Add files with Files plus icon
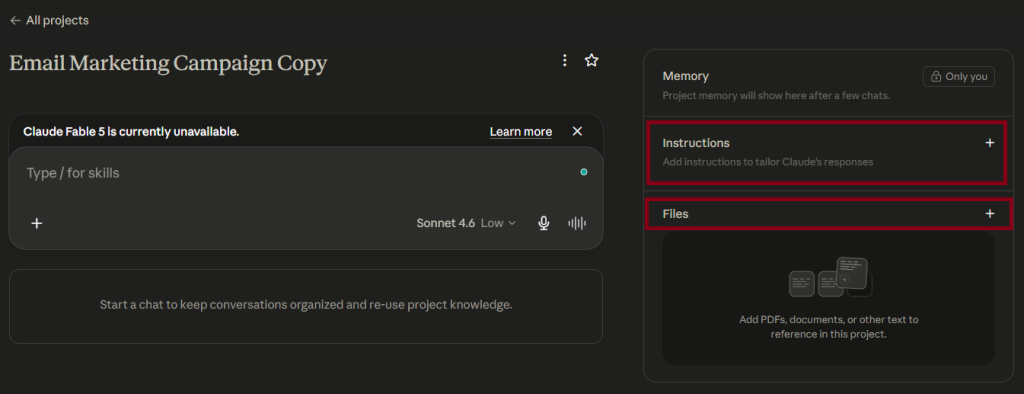 (x=990, y=214)
